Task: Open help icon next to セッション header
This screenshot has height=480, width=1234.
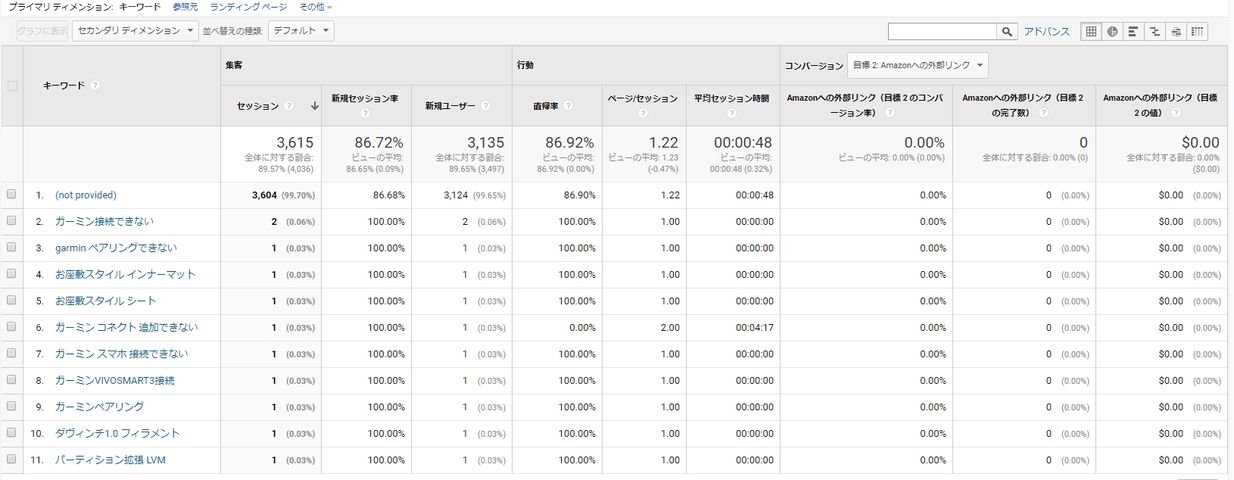Action: 289,106
